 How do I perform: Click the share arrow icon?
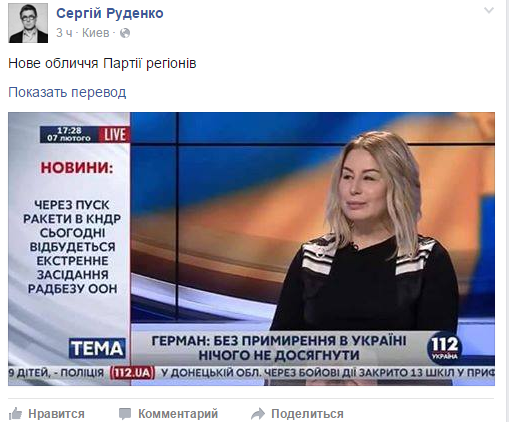258,414
